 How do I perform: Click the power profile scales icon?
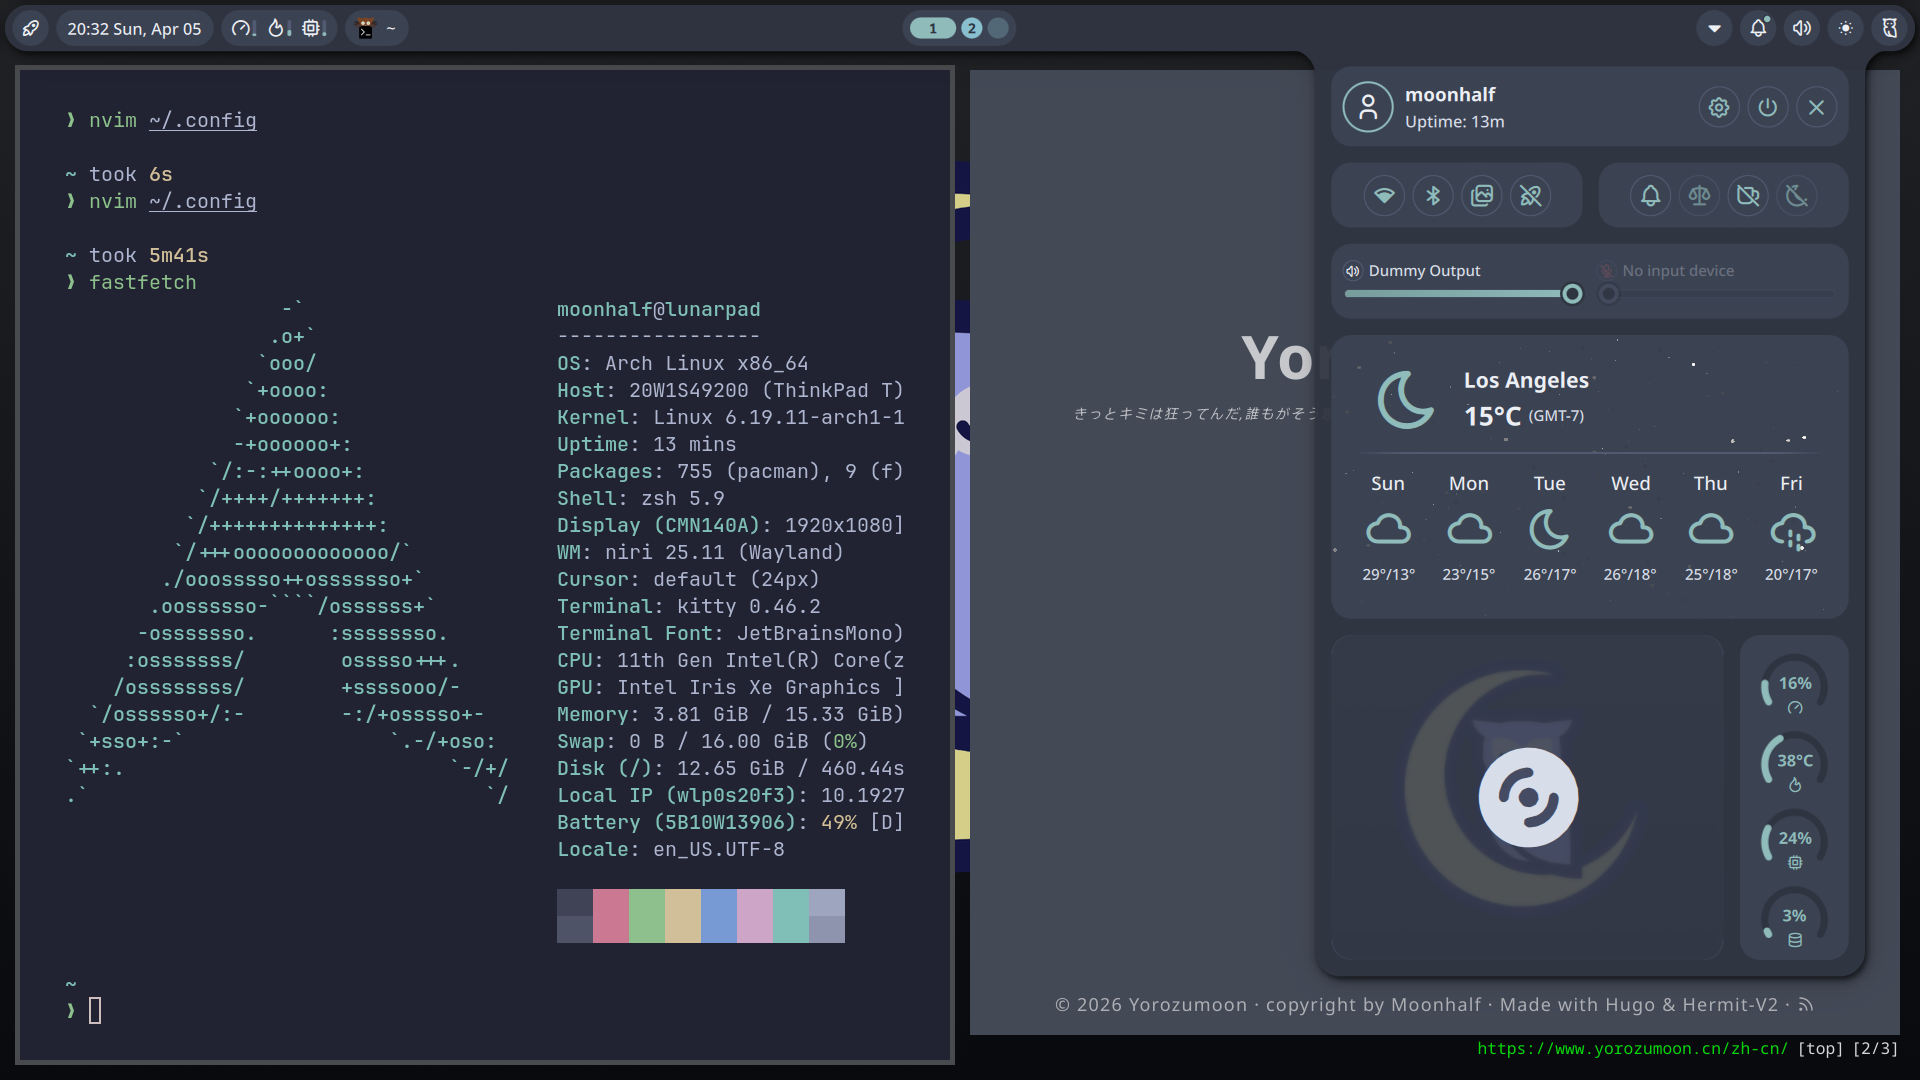pyautogui.click(x=1699, y=195)
